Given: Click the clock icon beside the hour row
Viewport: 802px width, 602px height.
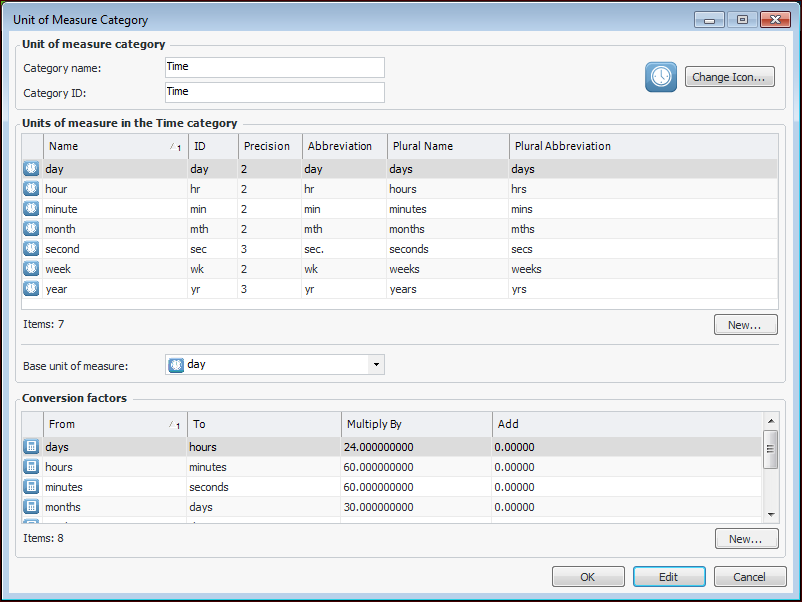Looking at the screenshot, I should click(31, 189).
